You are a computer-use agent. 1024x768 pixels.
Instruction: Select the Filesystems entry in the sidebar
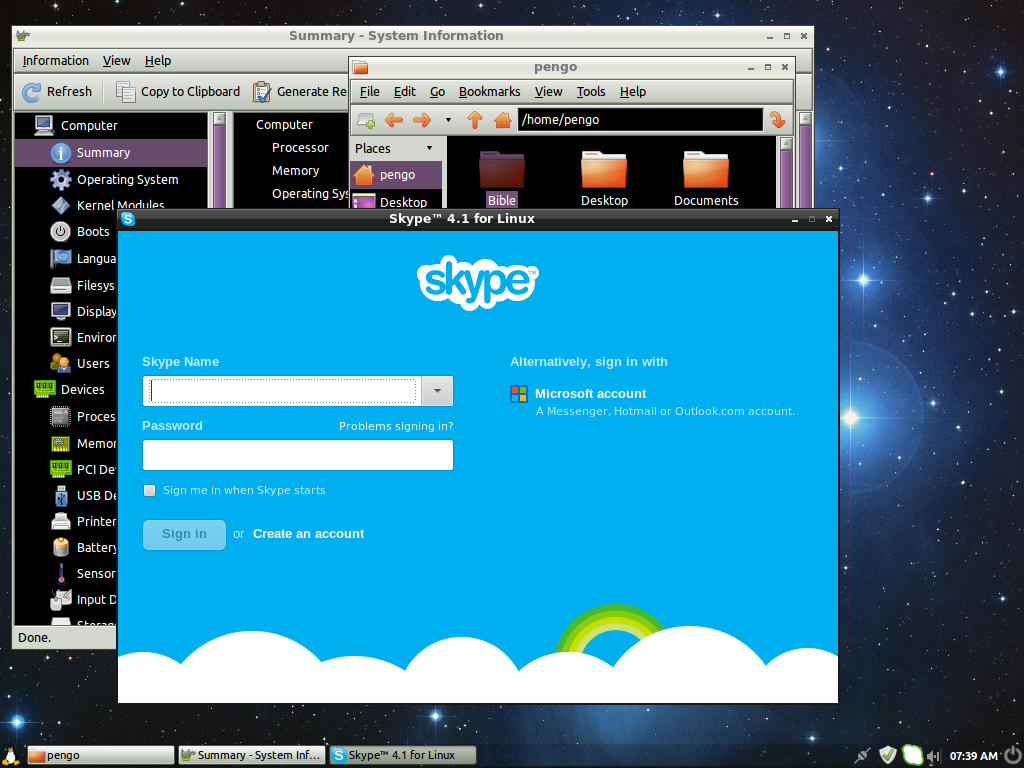pos(82,285)
